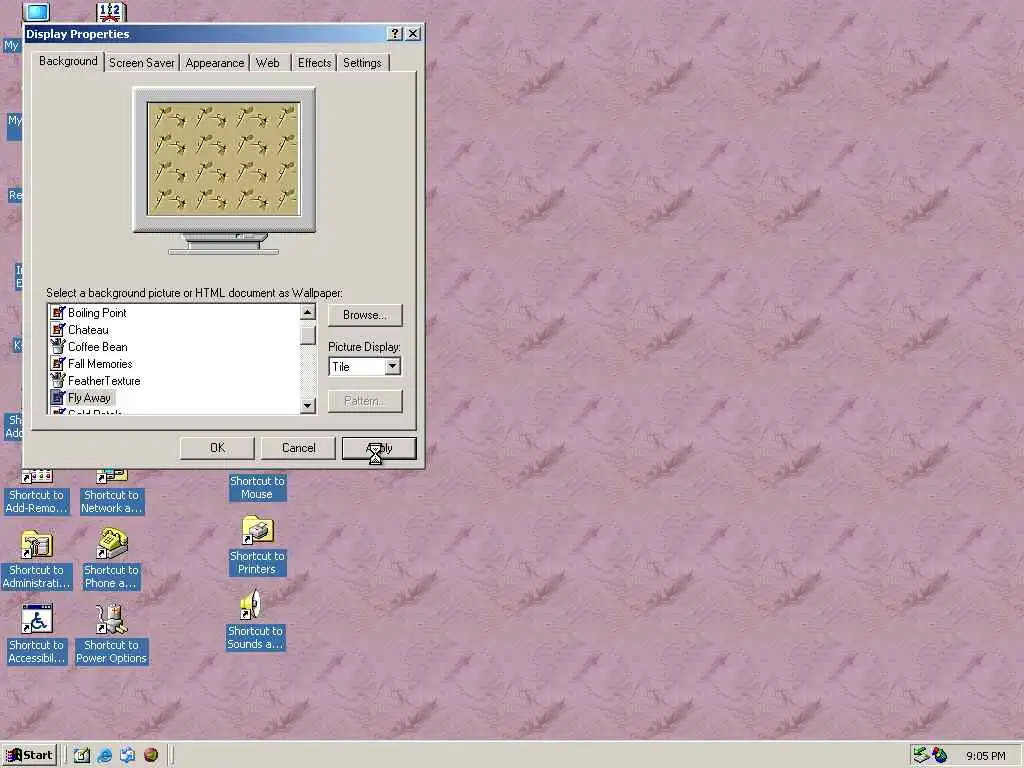
Task: Switch to the Settings tab
Action: pos(362,63)
